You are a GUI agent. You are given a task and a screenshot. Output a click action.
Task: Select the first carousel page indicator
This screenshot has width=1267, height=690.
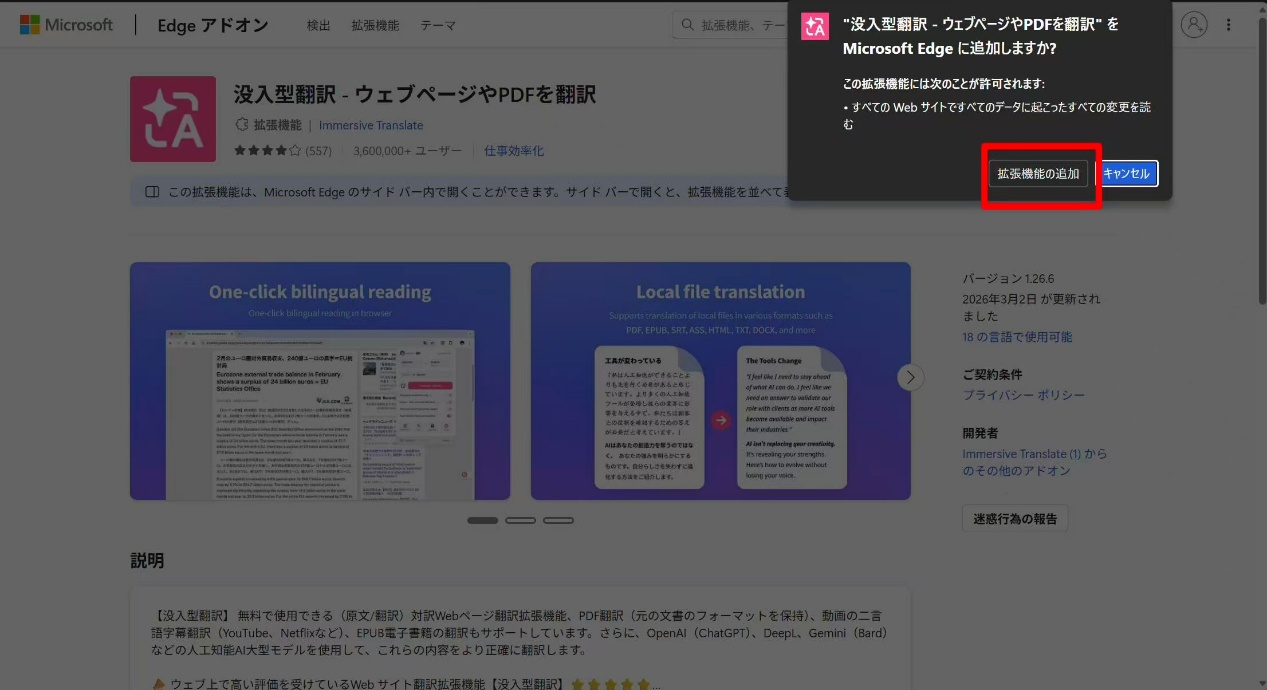[x=482, y=520]
